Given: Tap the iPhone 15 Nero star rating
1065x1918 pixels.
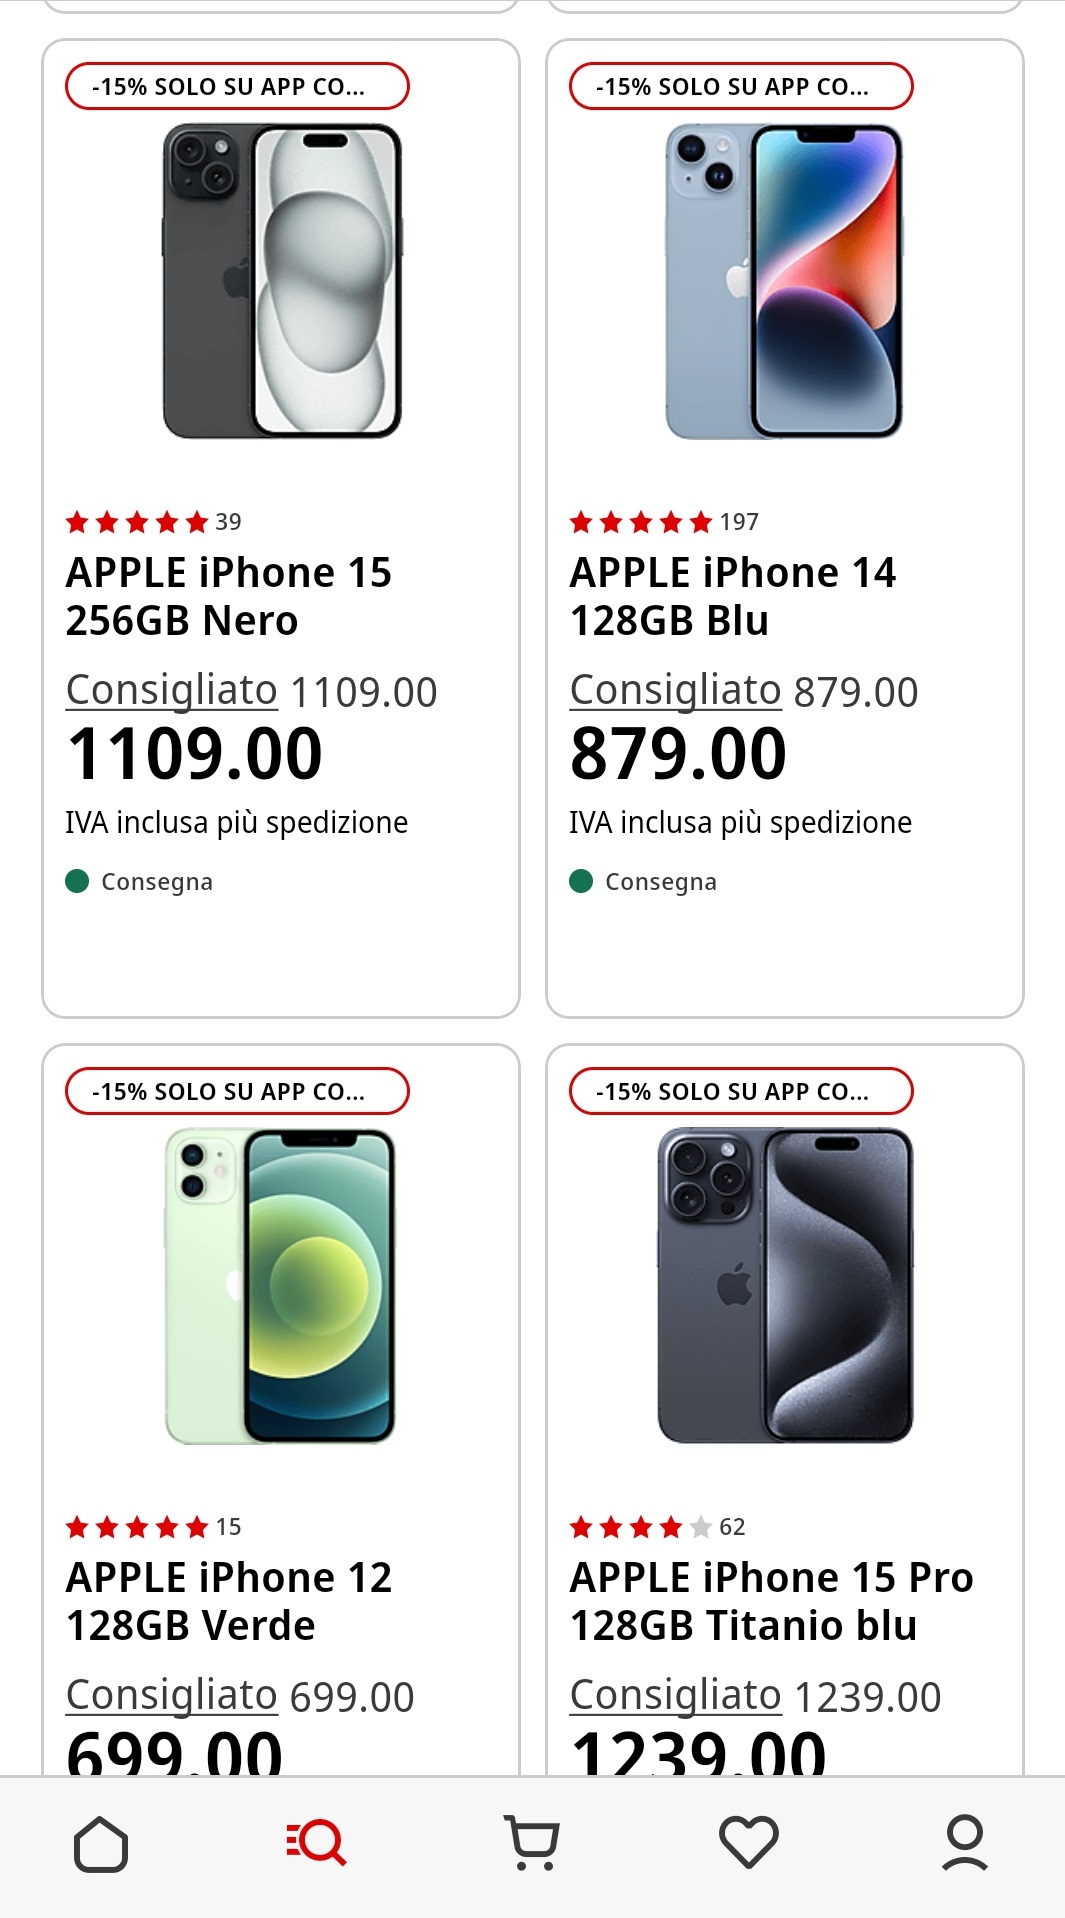Looking at the screenshot, I should [137, 522].
